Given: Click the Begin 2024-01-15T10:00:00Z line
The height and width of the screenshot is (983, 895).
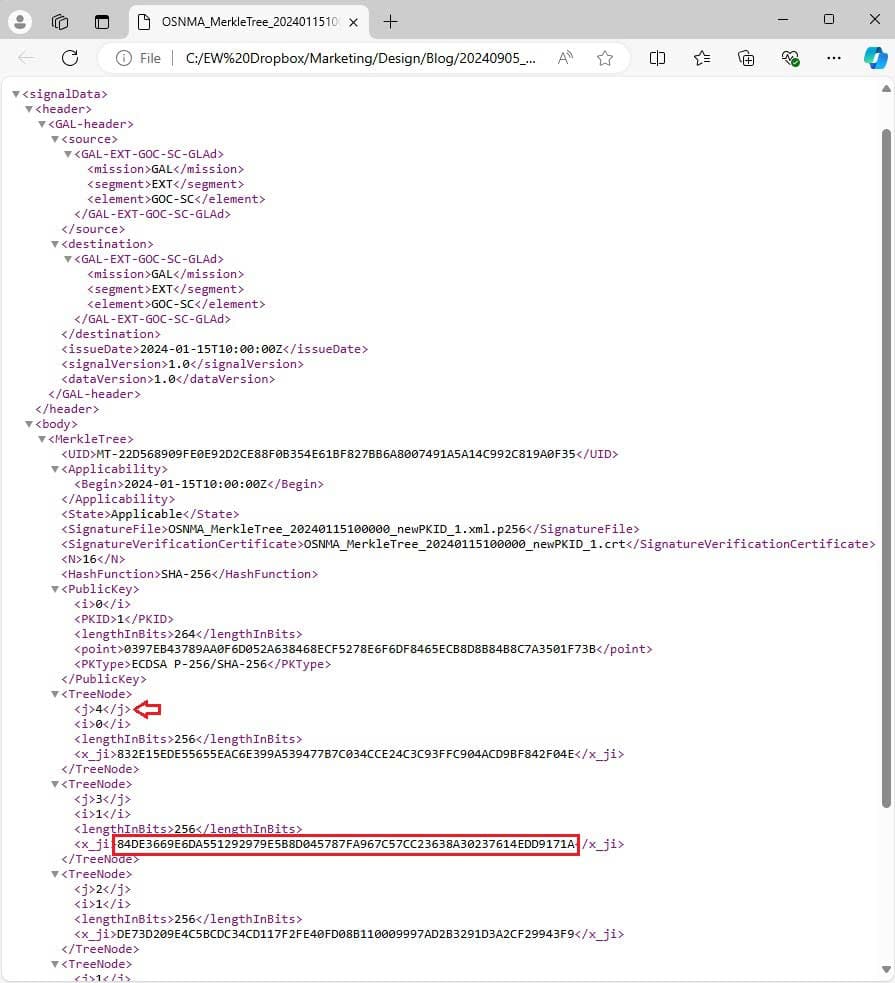Looking at the screenshot, I should [x=199, y=484].
